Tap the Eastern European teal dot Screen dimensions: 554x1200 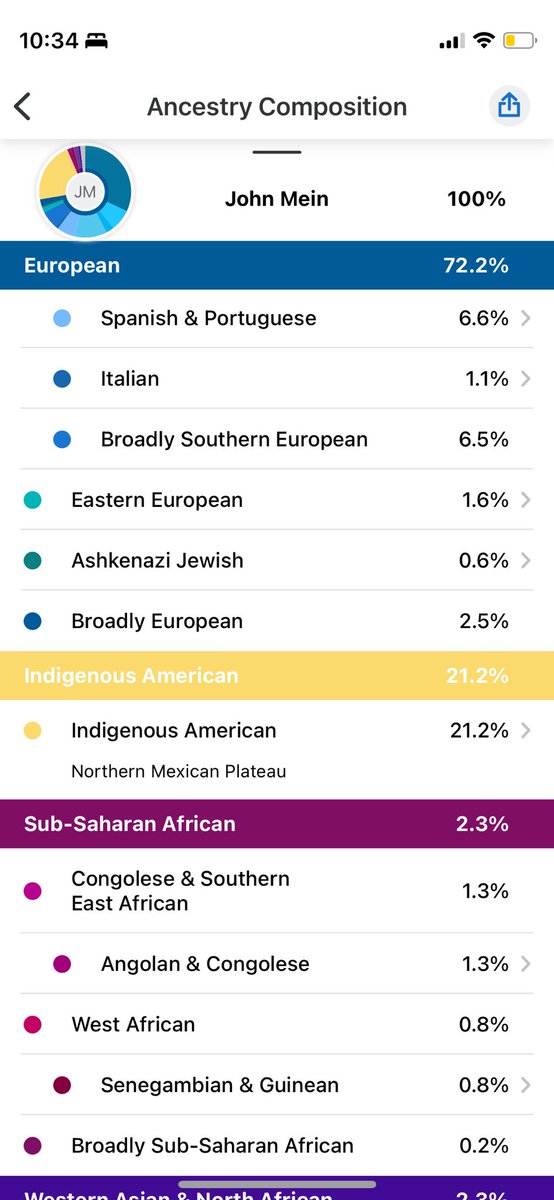(x=32, y=500)
